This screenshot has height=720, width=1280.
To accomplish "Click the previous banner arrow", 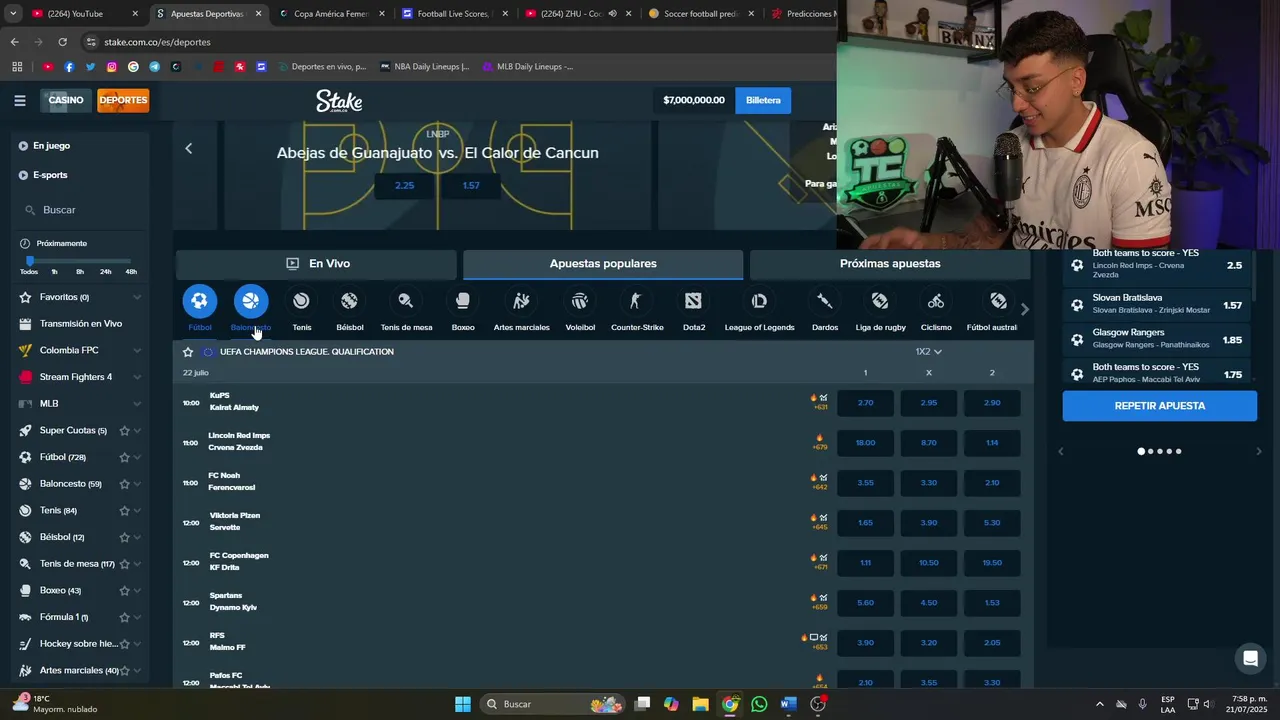I will (x=188, y=148).
